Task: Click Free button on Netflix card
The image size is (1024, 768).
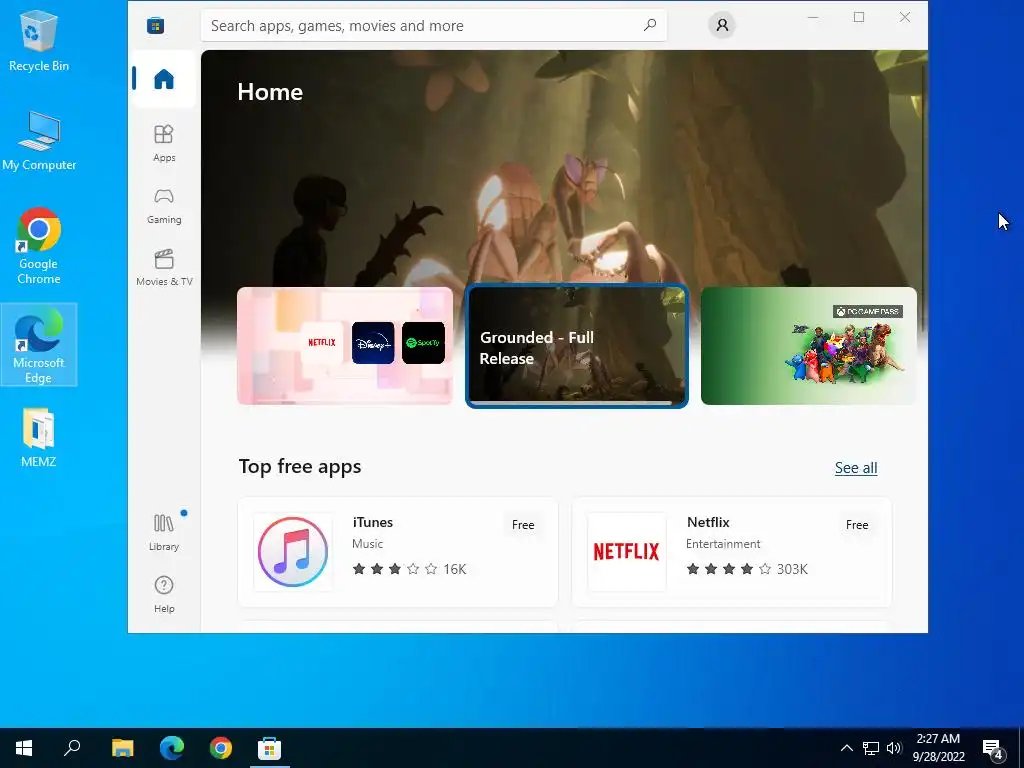Action: (857, 524)
